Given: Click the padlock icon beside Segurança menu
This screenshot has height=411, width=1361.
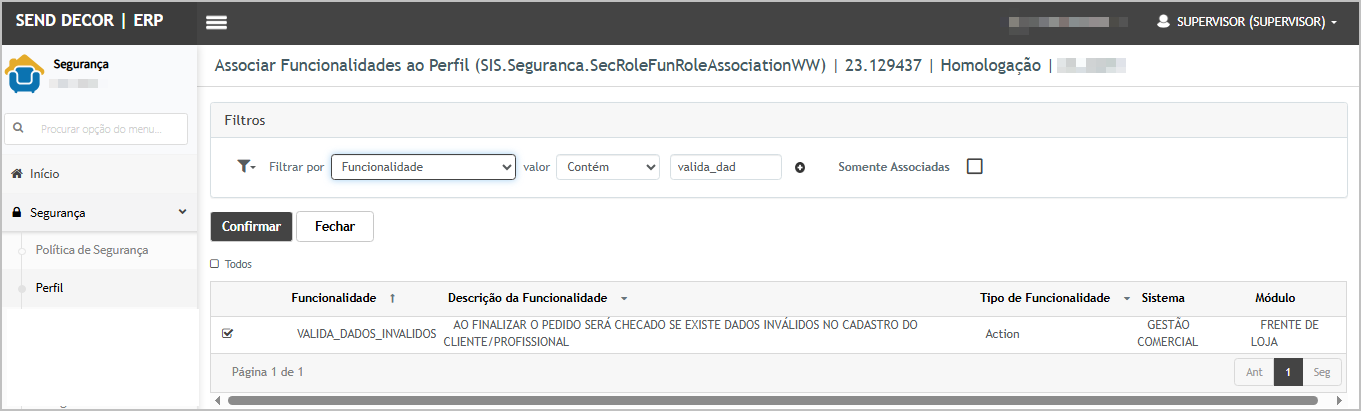Looking at the screenshot, I should [17, 213].
